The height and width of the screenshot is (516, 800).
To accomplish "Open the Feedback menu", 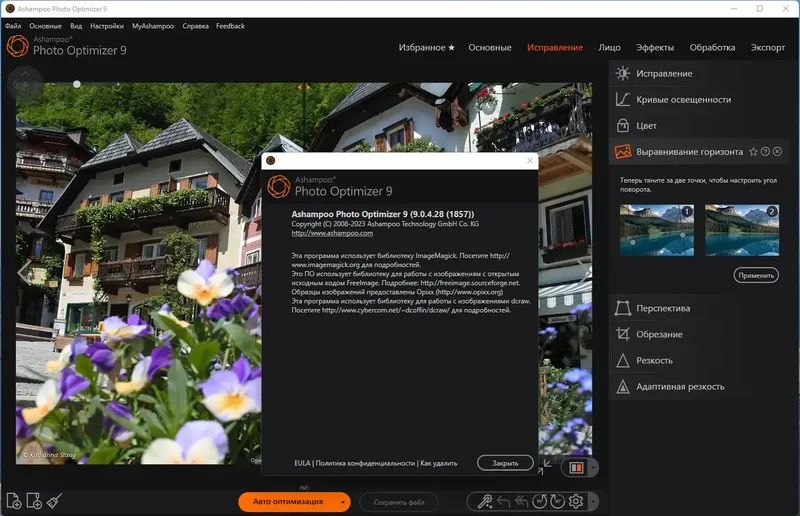I will 230,26.
